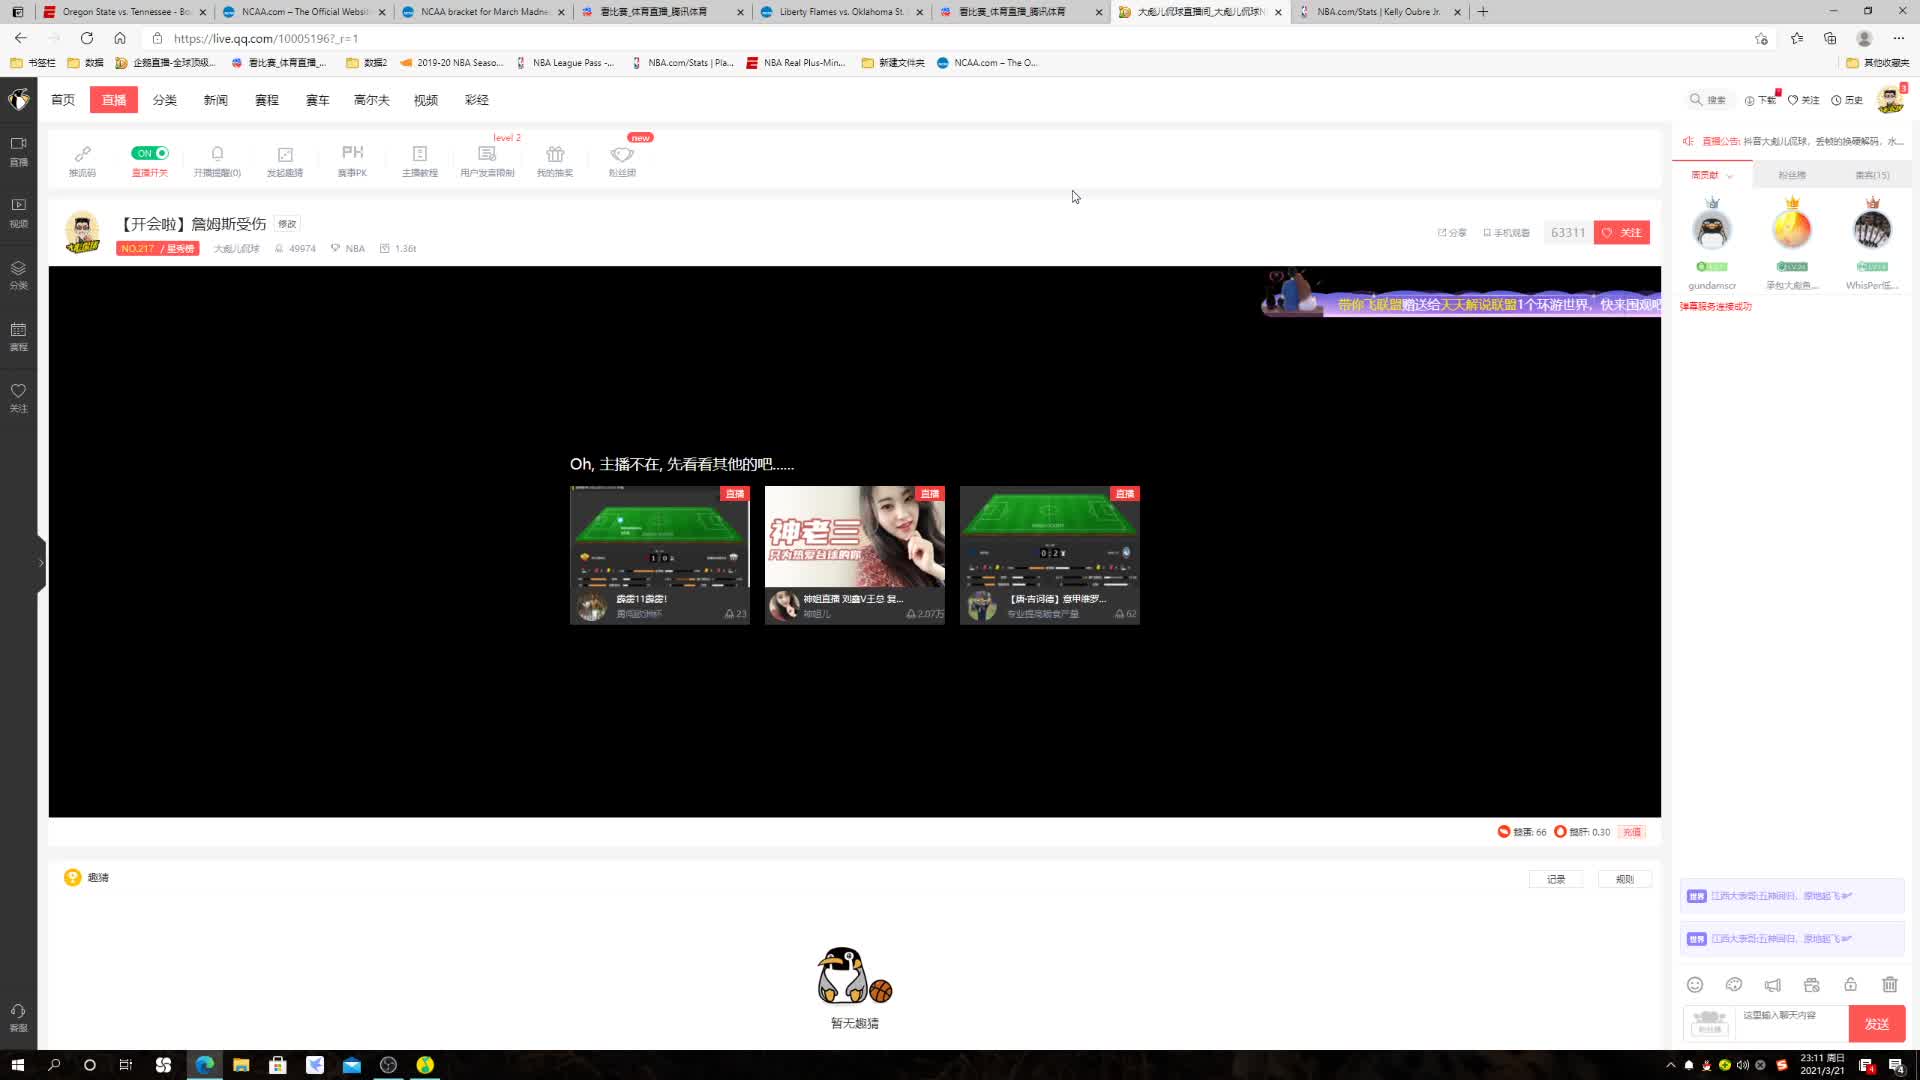This screenshot has width=1920, height=1080.
Task: Expand the collapsed left sidebar handle
Action: click(41, 563)
